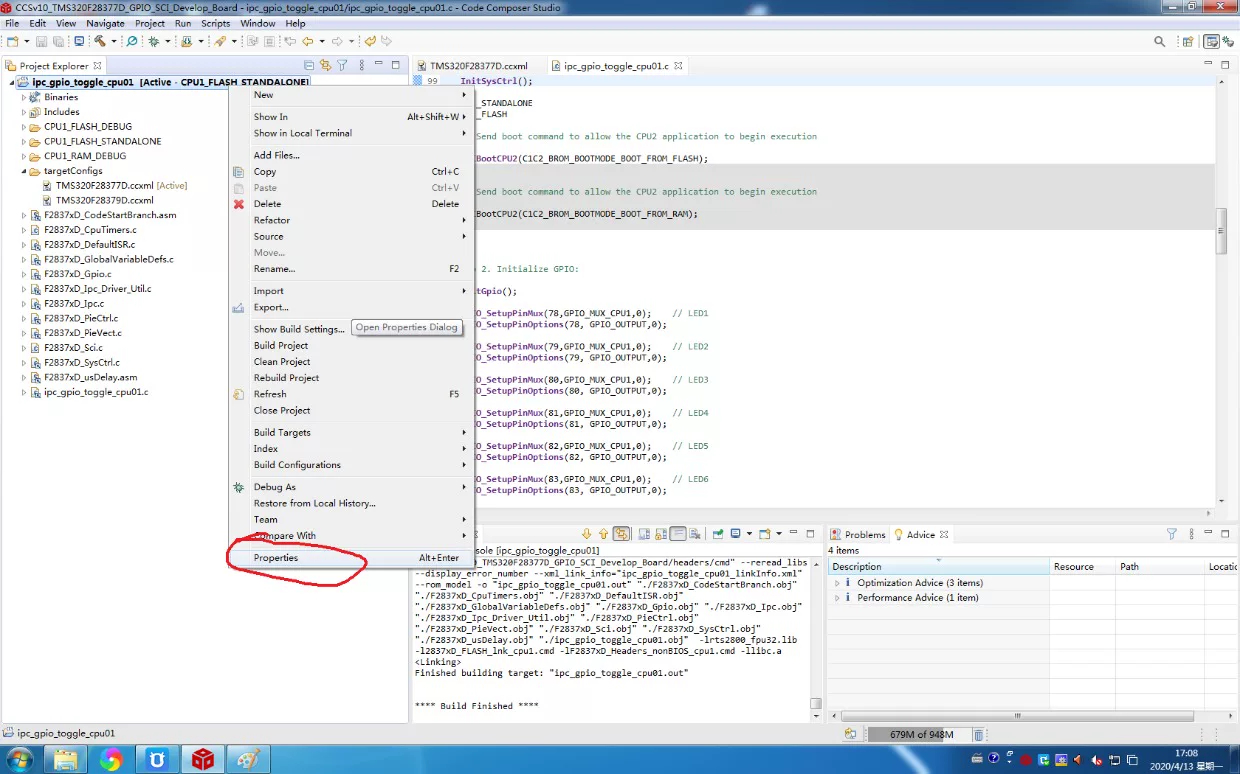
Task: Click the Console scroll up arrow icon
Action: pos(603,534)
